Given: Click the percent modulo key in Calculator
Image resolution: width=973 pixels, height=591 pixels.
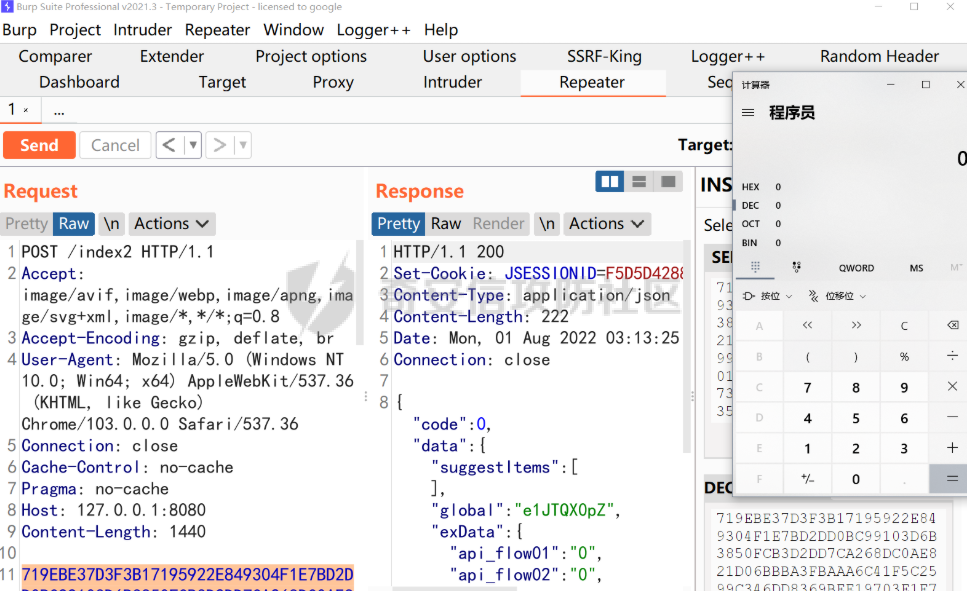Looking at the screenshot, I should (904, 356).
